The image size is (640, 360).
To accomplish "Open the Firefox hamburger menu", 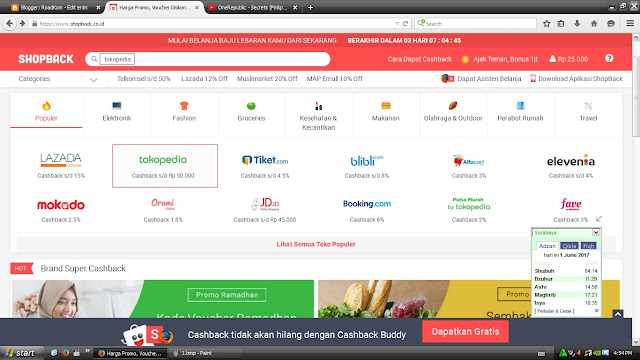I will click(x=630, y=24).
